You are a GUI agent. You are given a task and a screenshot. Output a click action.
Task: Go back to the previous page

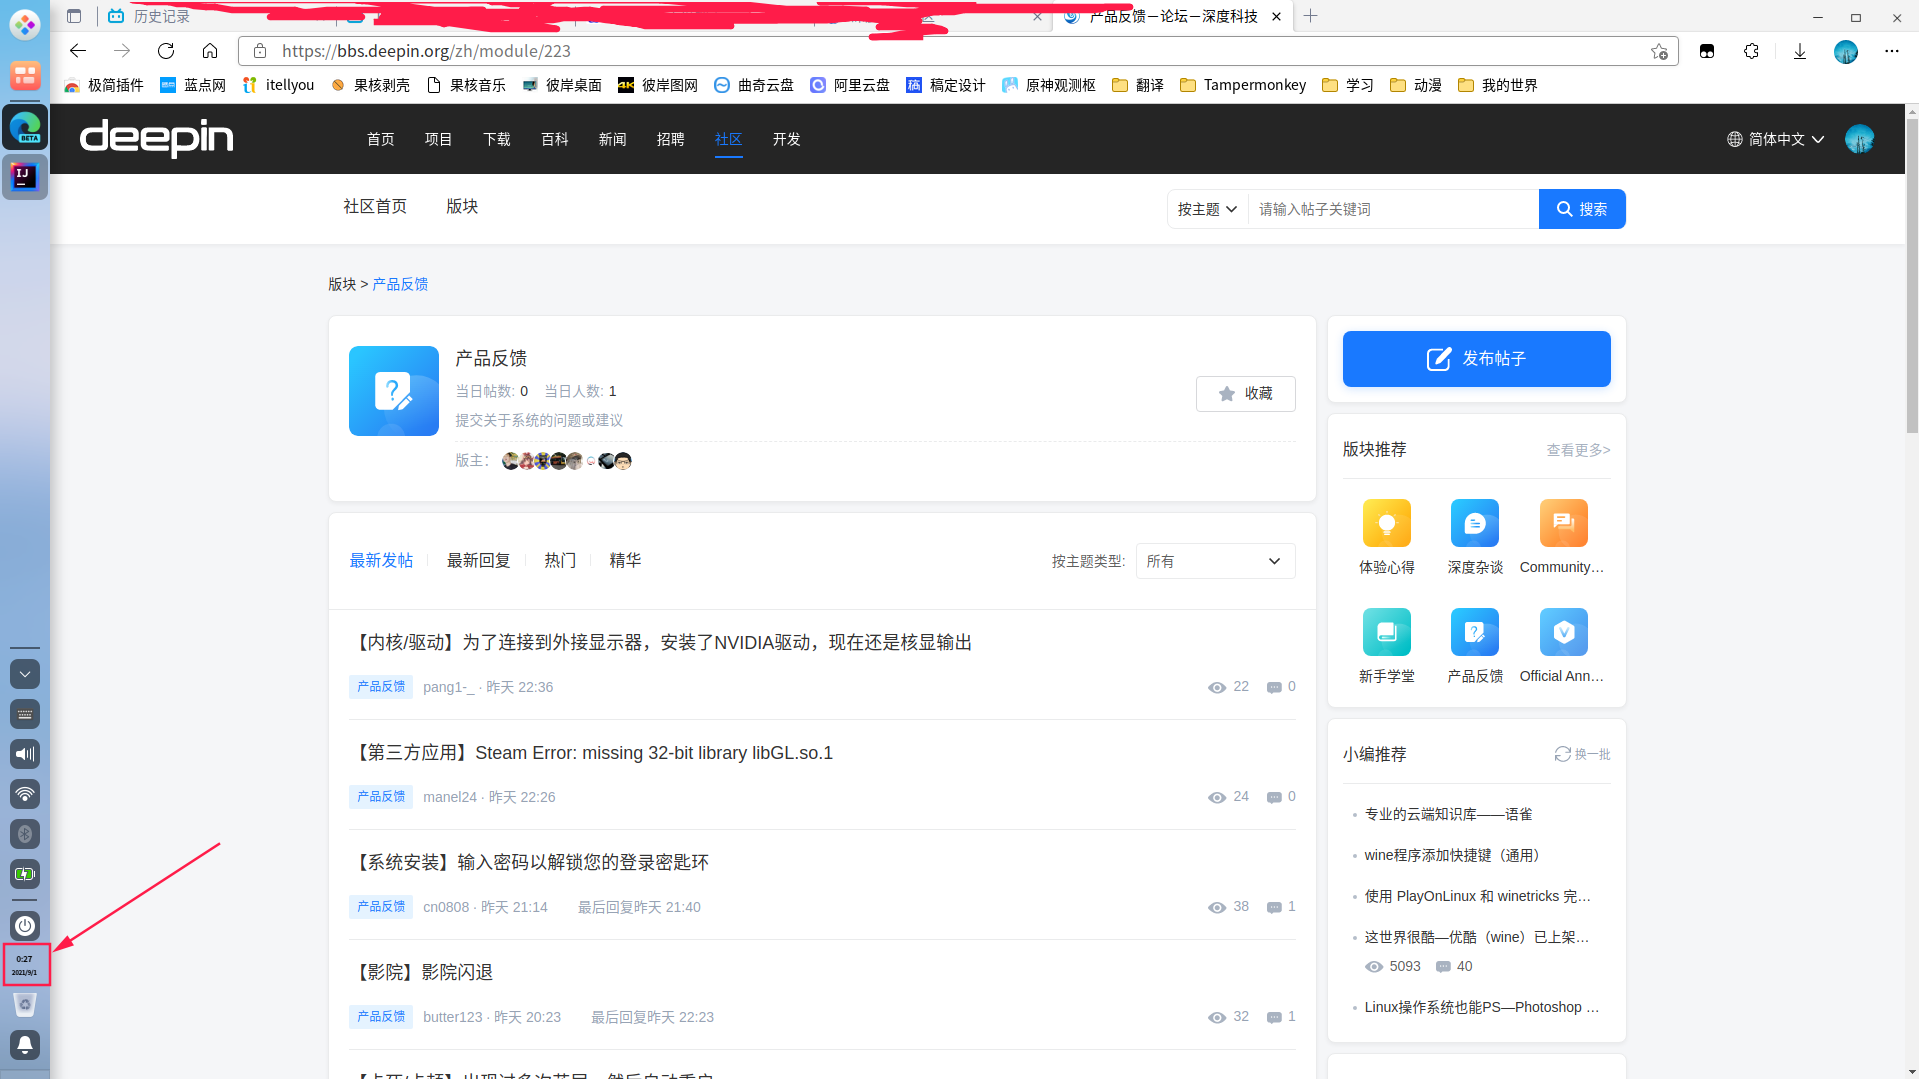tap(78, 51)
